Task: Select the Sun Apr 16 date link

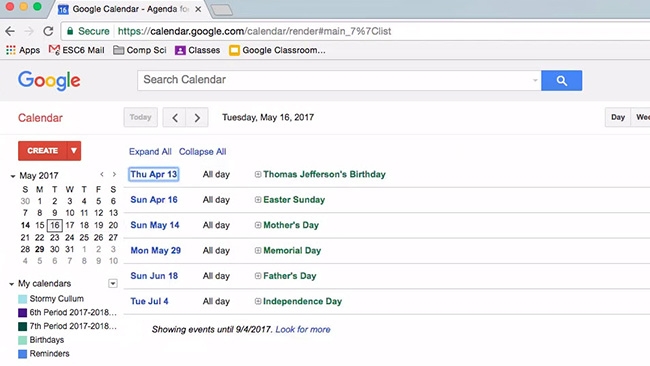Action: tap(154, 200)
